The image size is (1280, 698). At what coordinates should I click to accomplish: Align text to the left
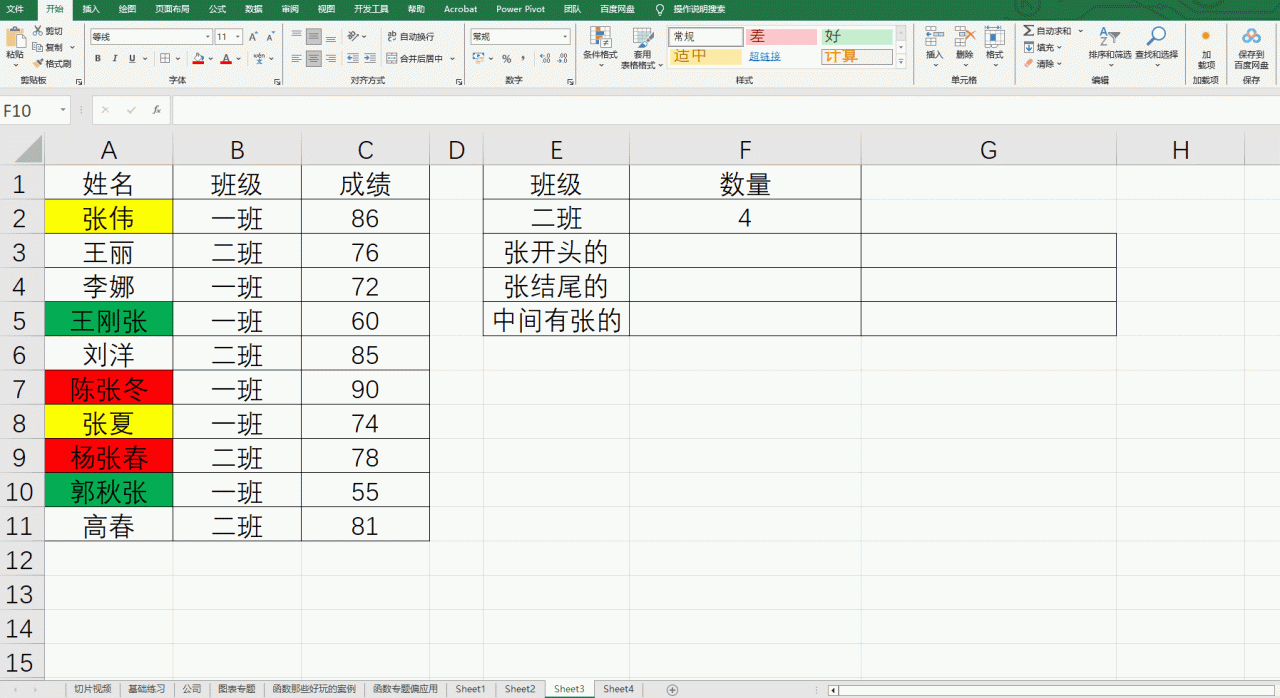point(296,59)
